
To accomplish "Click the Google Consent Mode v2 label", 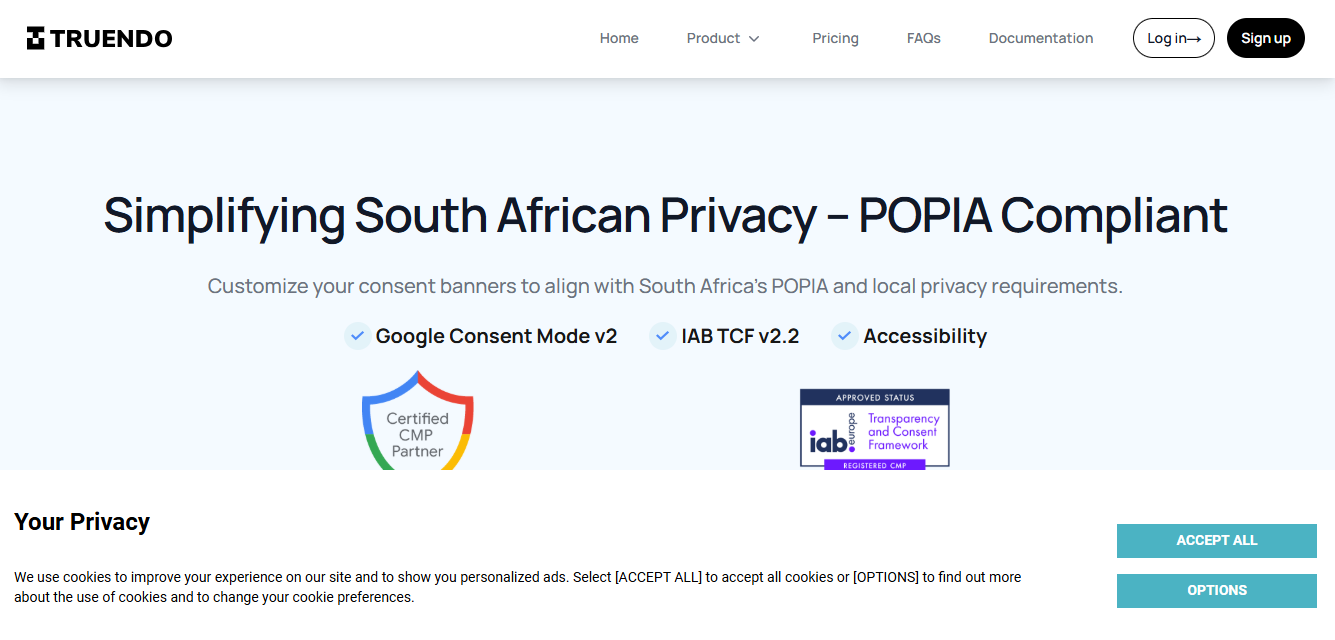I will pyautogui.click(x=496, y=336).
